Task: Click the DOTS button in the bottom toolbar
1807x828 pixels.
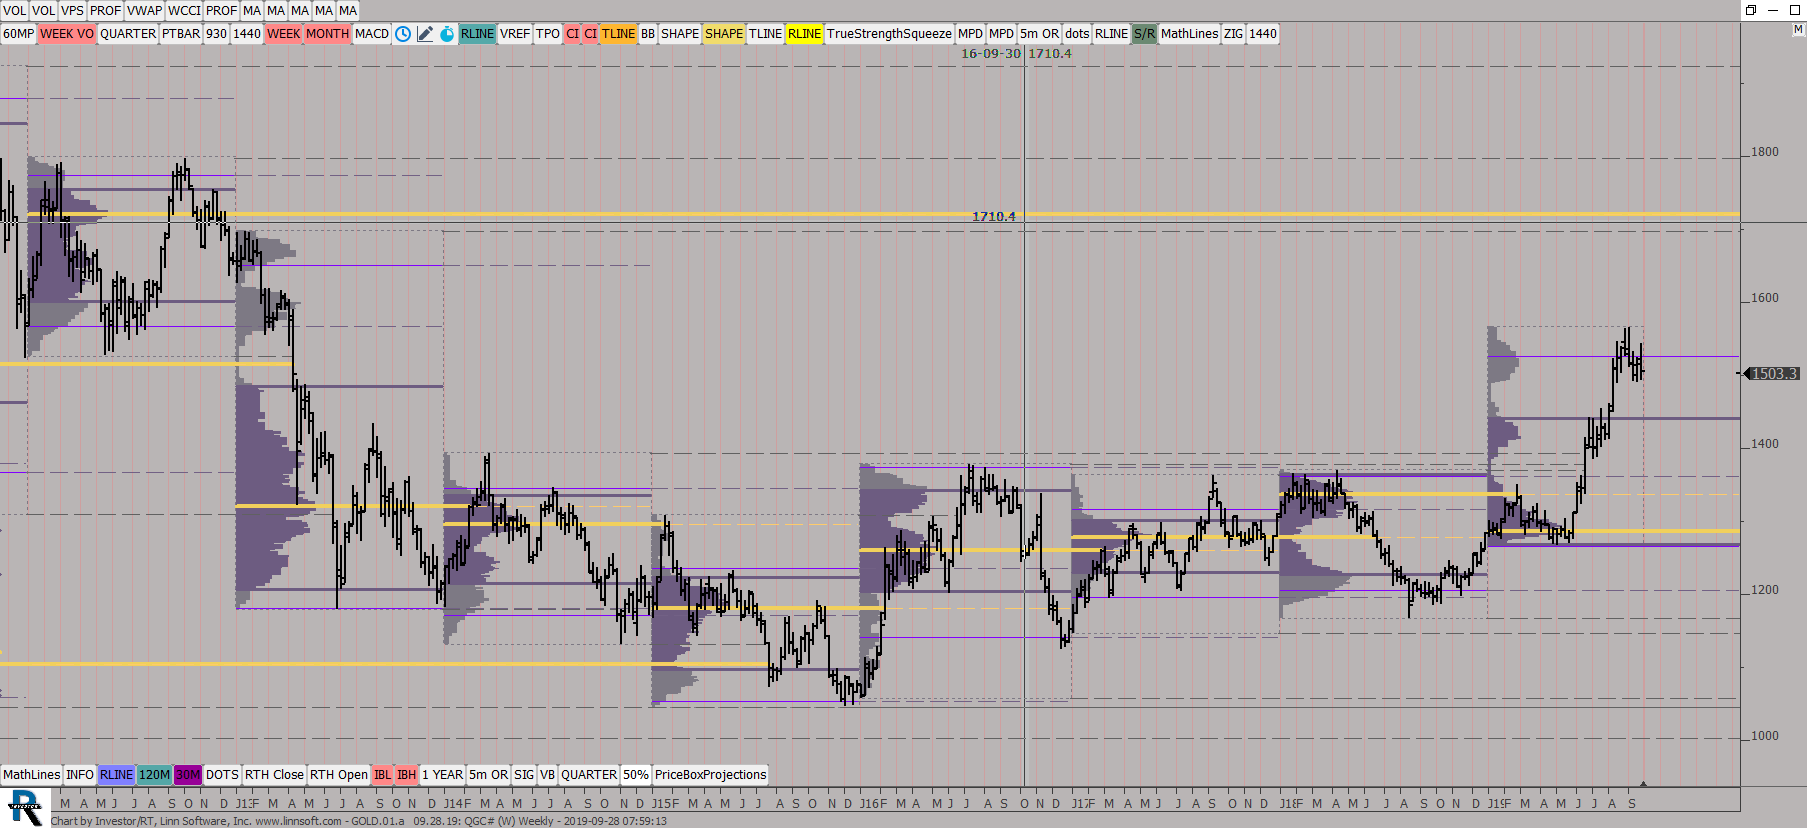Action: point(222,775)
